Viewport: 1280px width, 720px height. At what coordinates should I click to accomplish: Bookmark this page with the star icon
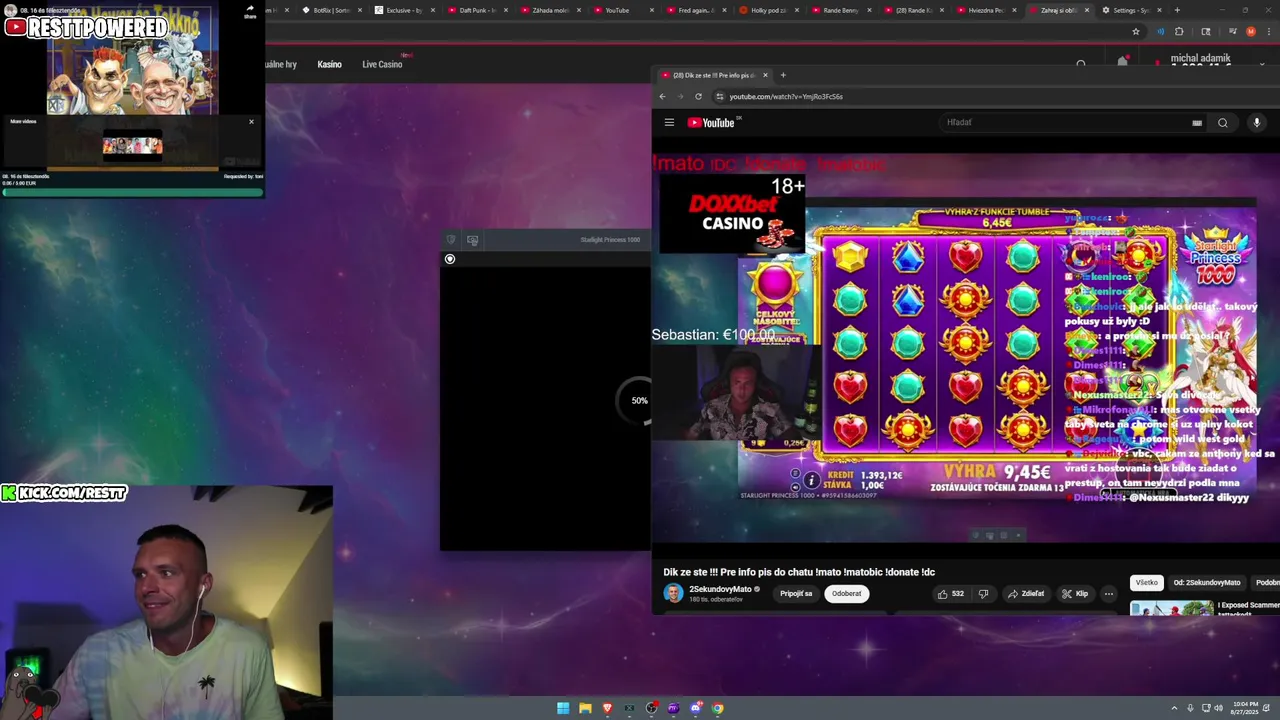(1136, 32)
